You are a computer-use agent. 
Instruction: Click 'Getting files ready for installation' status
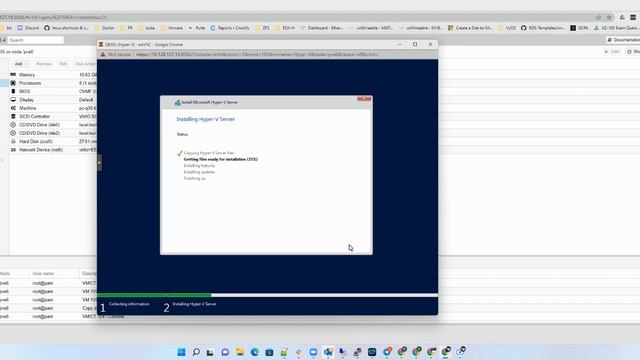point(220,159)
